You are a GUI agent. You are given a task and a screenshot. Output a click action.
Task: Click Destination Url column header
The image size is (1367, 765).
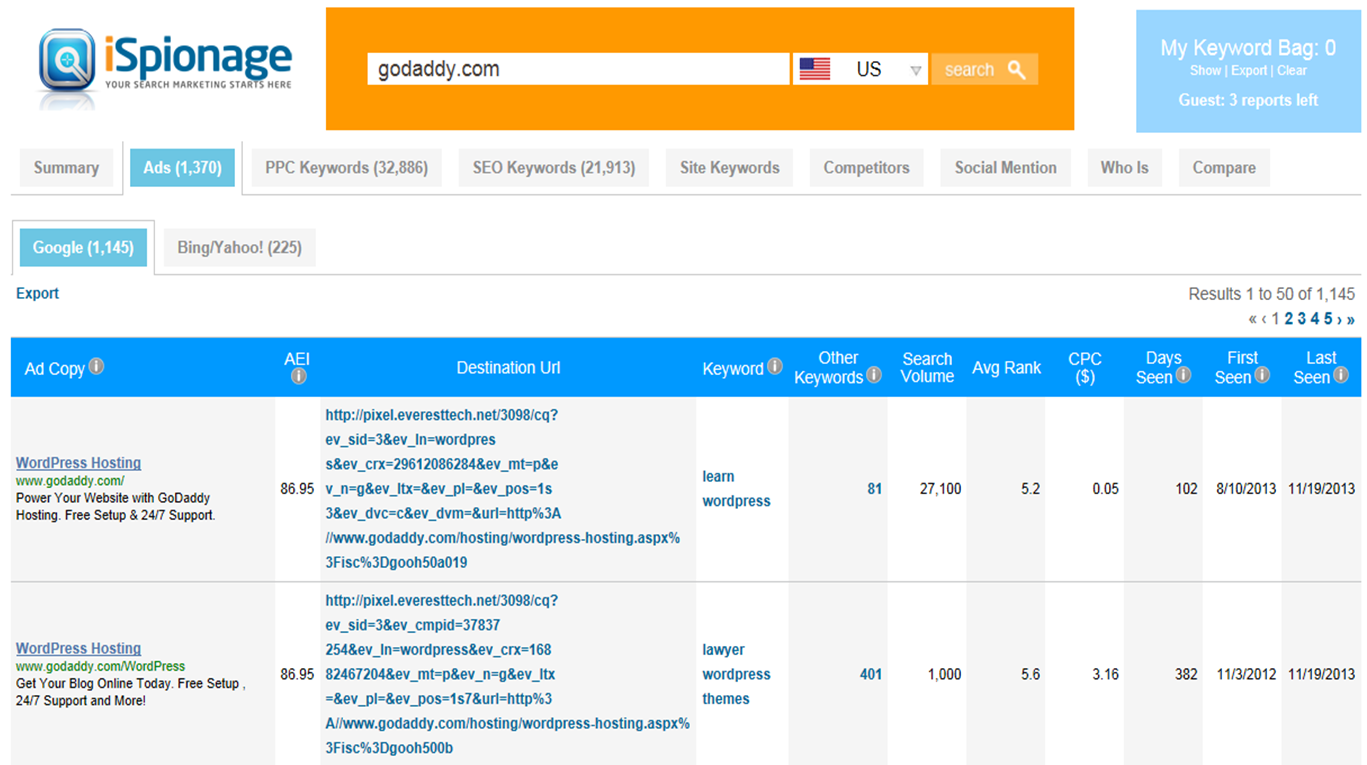[x=508, y=367]
